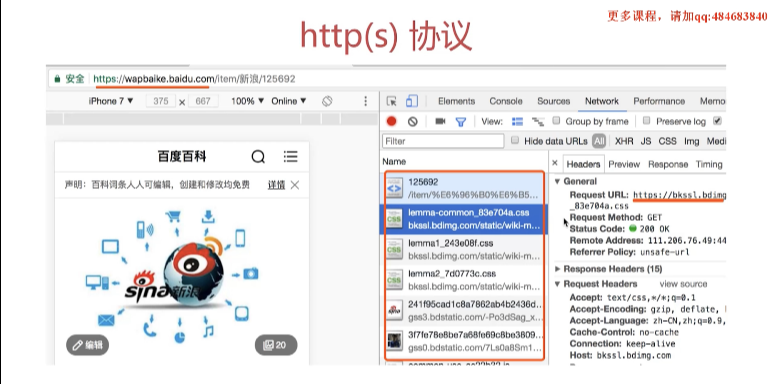Screen dimensions: 770x384
Task: Switch to the Headers detail tab
Action: [583, 164]
